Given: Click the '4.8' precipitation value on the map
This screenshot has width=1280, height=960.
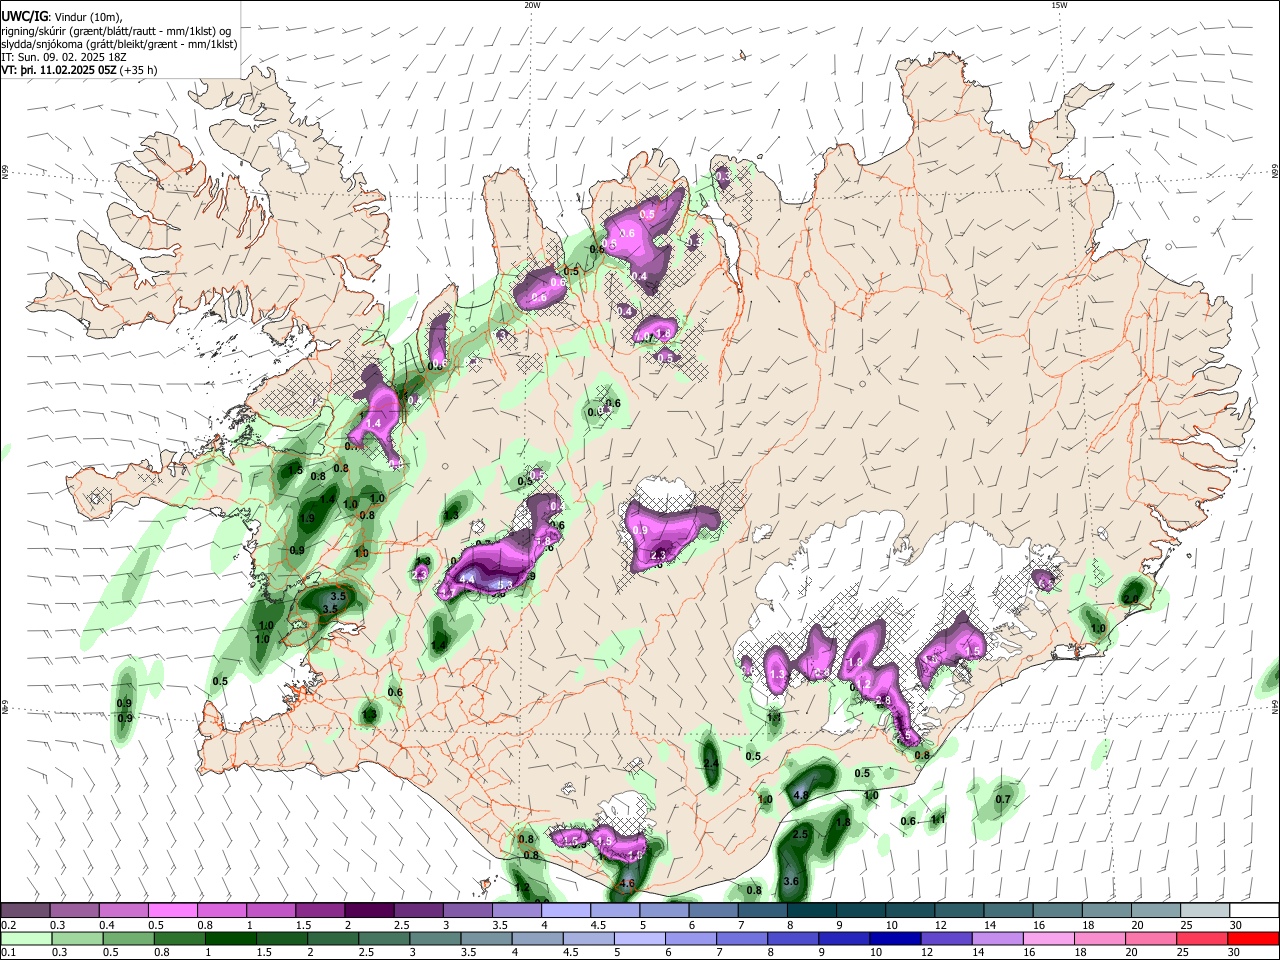Looking at the screenshot, I should point(800,796).
